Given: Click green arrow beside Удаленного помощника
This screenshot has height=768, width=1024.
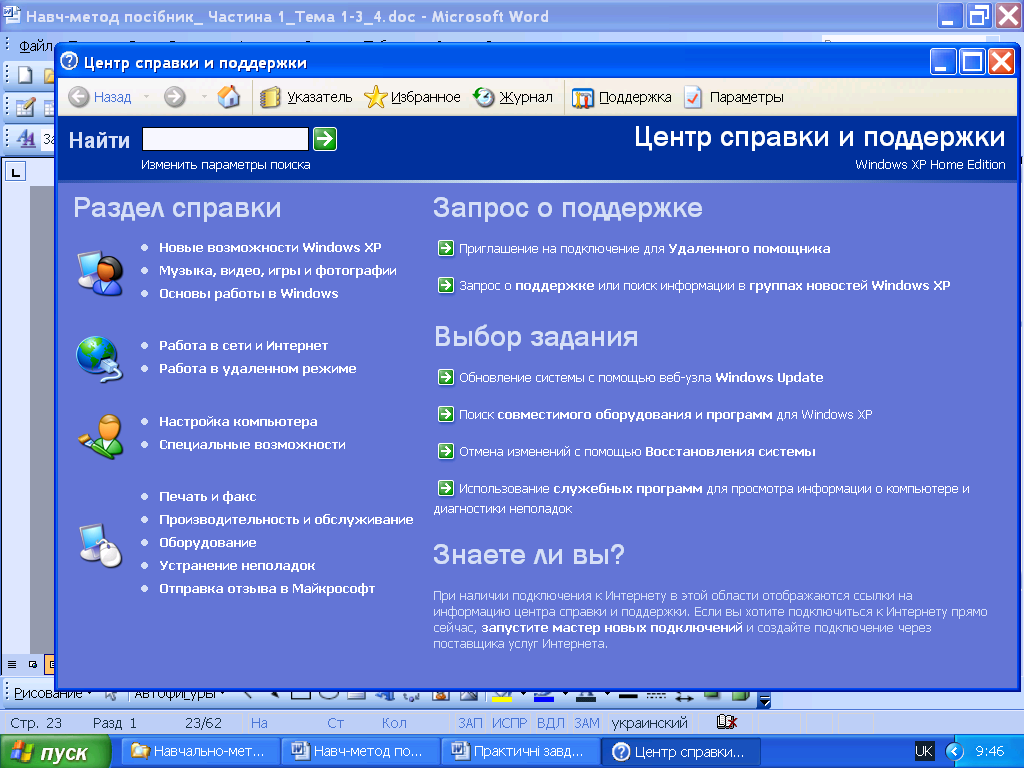Looking at the screenshot, I should coord(445,248).
